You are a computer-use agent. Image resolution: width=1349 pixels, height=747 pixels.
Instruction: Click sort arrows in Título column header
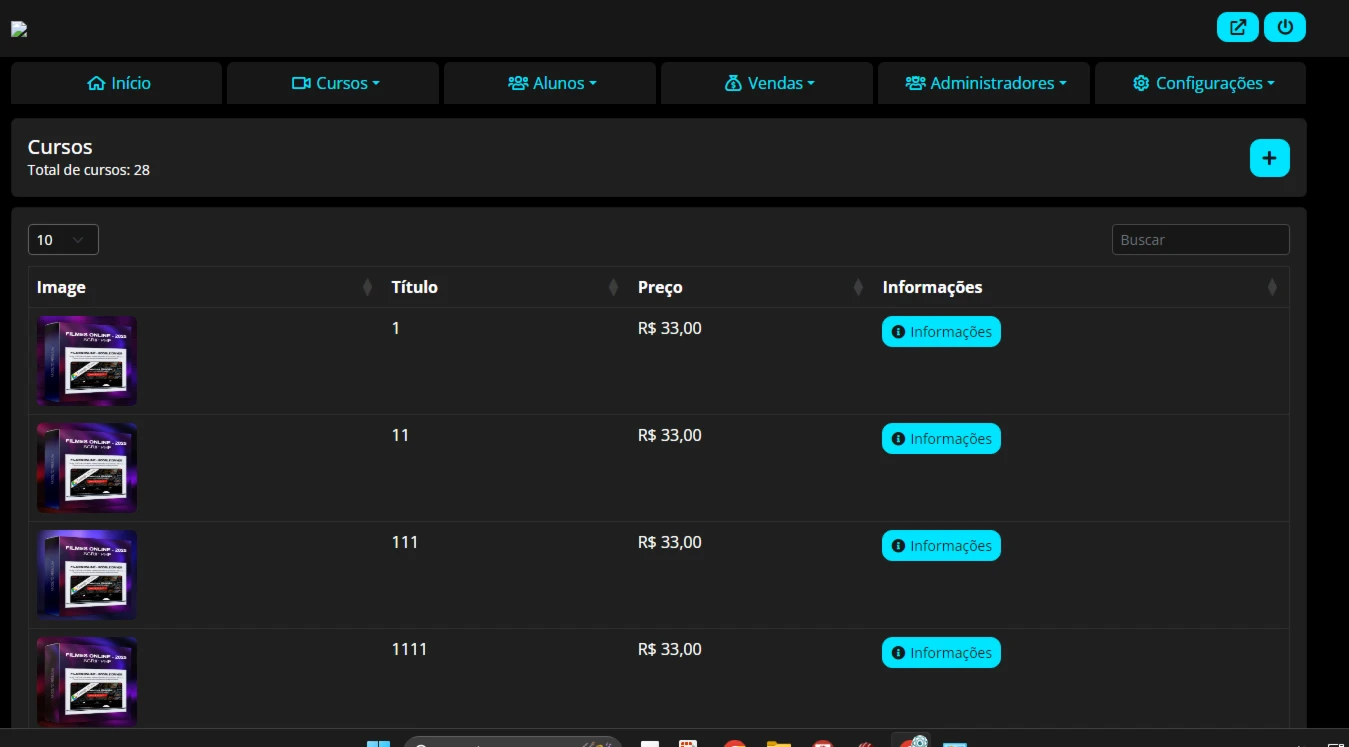(x=613, y=287)
